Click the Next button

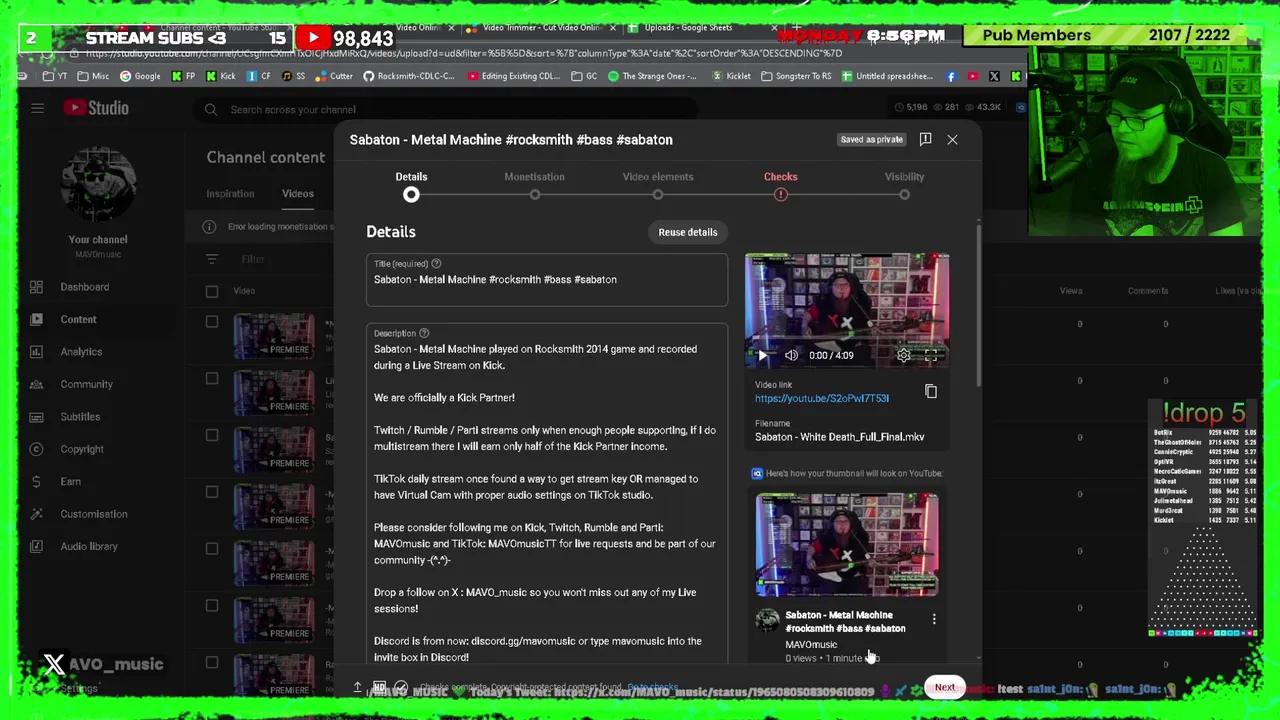tap(944, 687)
